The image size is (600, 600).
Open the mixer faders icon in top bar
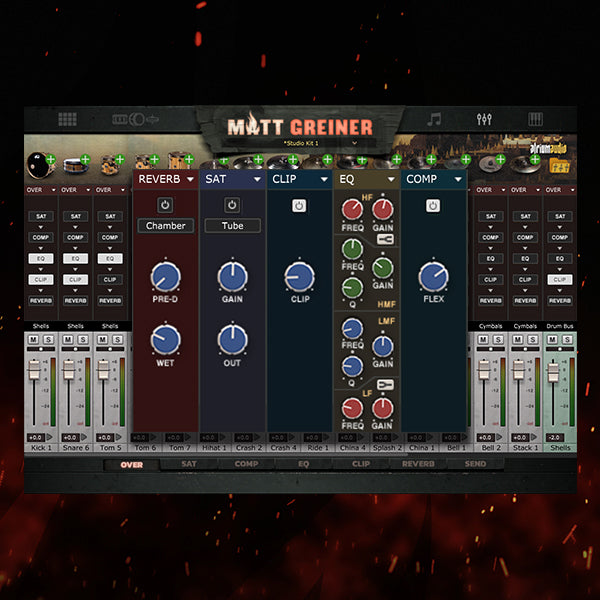pos(485,119)
